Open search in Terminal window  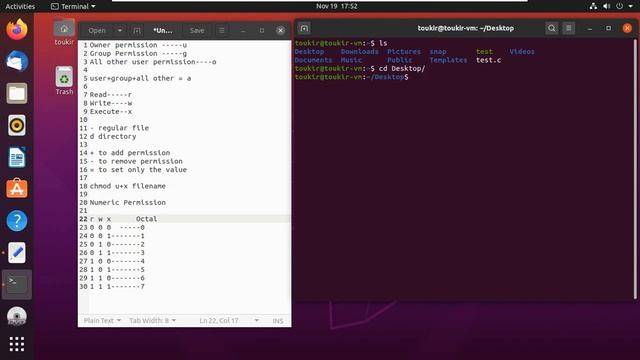tap(551, 28)
